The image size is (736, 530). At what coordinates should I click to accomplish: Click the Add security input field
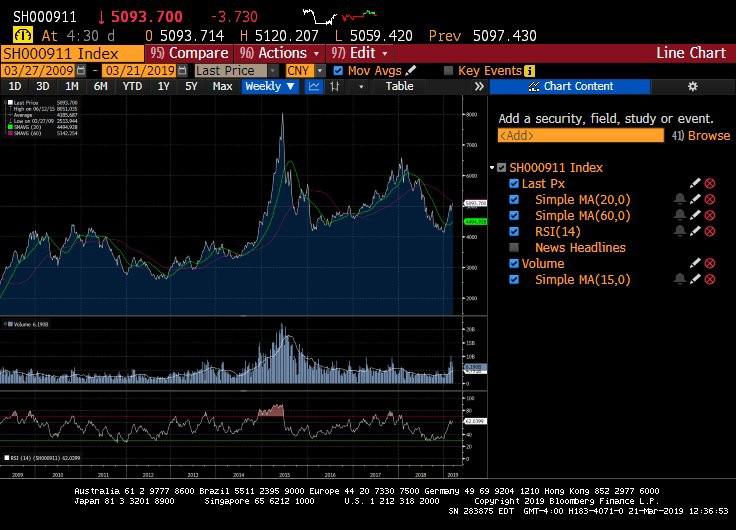coord(580,136)
